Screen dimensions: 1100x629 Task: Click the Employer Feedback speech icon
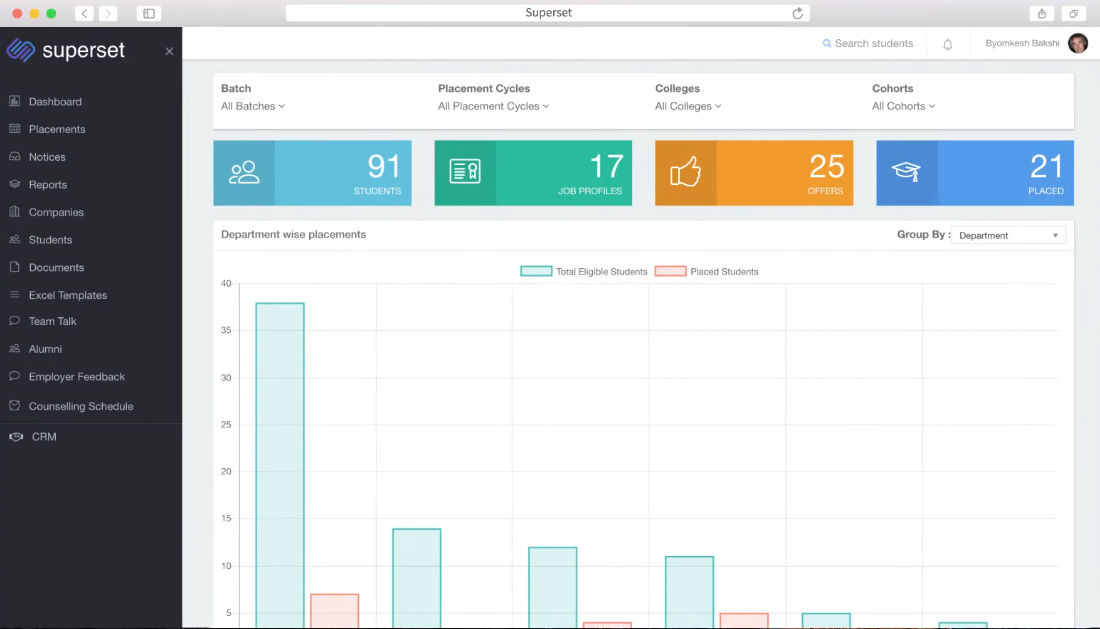click(x=15, y=376)
